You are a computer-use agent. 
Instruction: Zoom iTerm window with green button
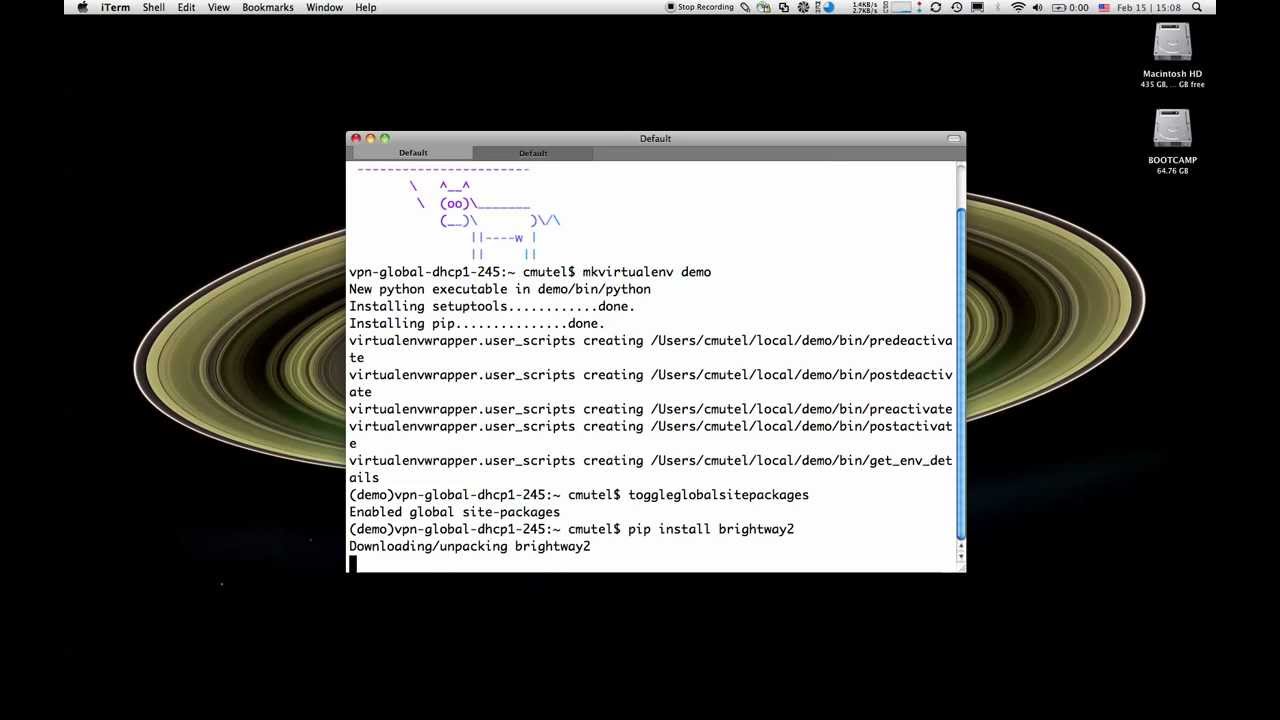(x=385, y=138)
